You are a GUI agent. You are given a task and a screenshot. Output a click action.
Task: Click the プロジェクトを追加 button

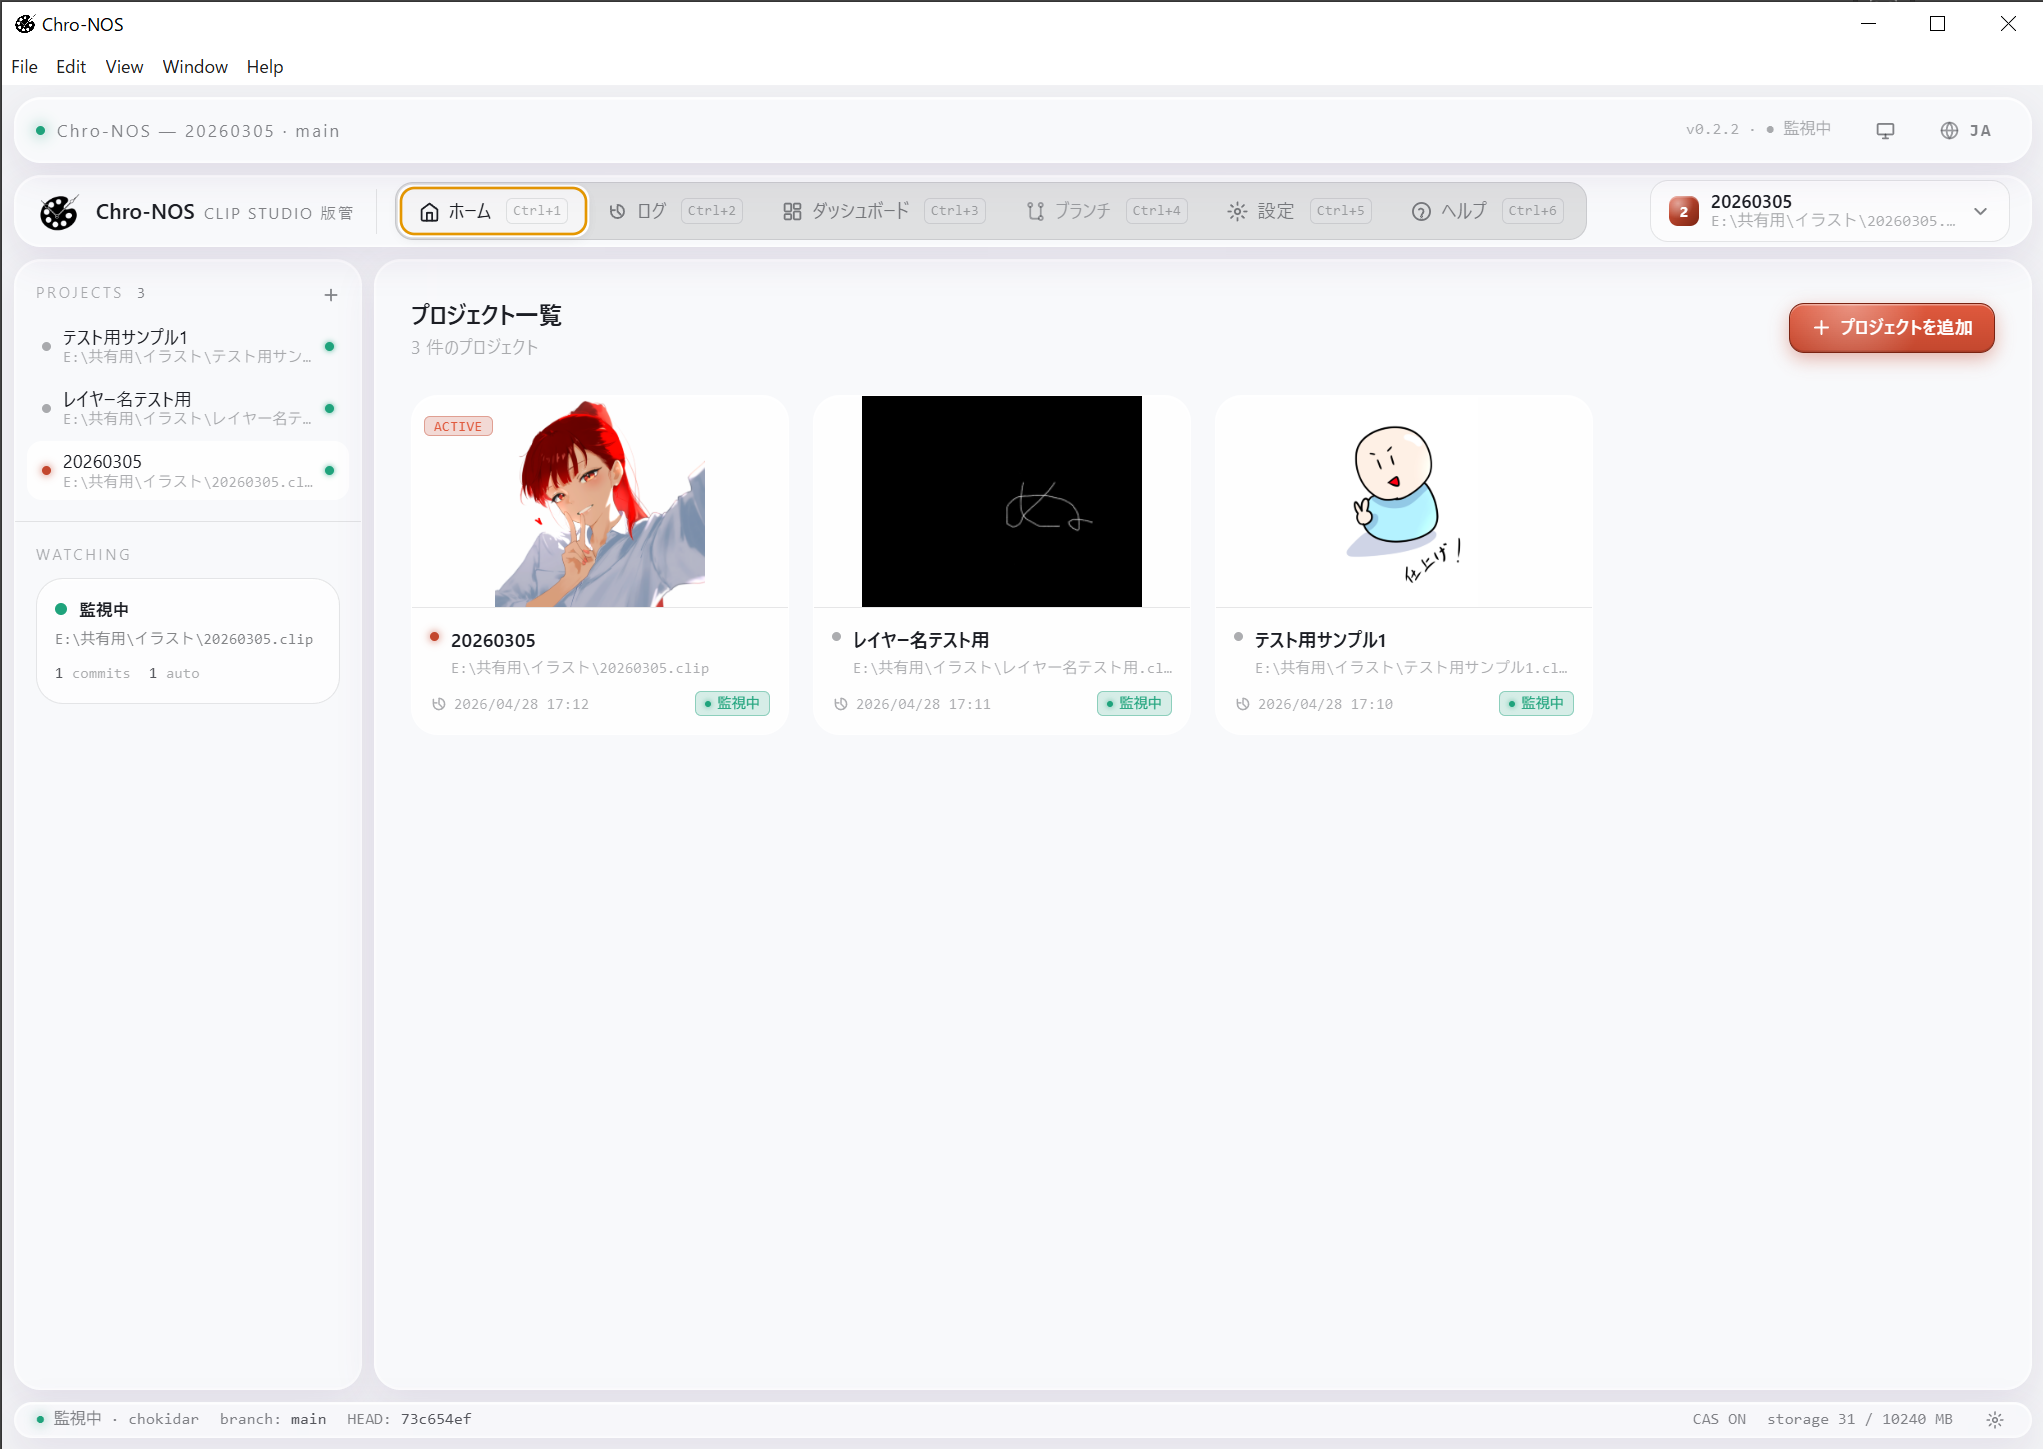click(x=1891, y=327)
